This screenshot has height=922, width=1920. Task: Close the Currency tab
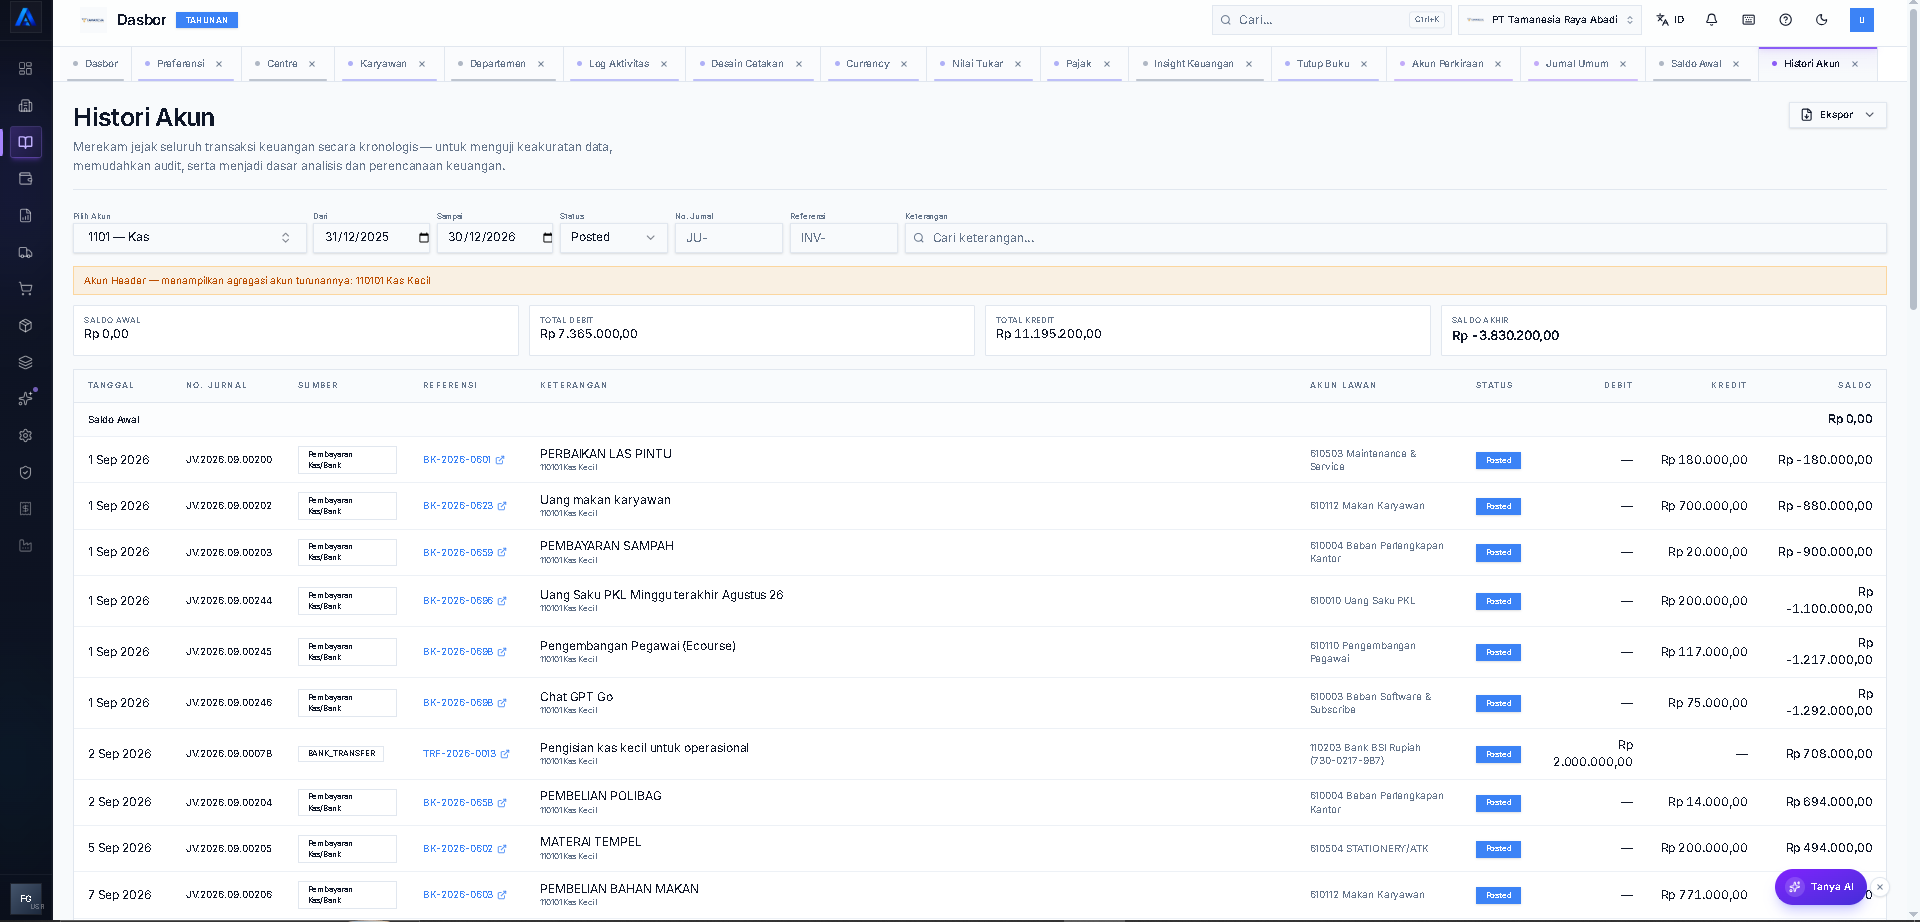pyautogui.click(x=904, y=64)
